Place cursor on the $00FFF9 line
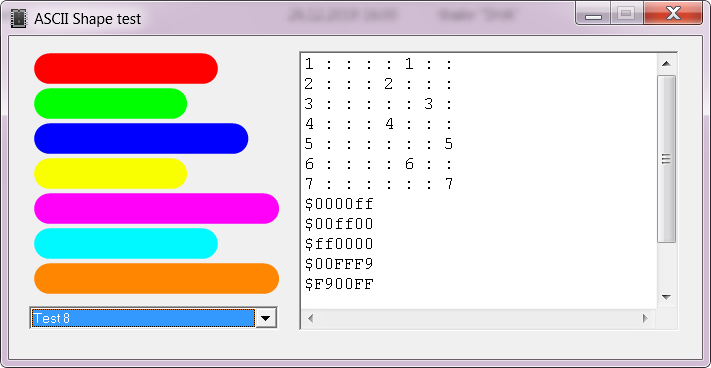 pos(339,264)
